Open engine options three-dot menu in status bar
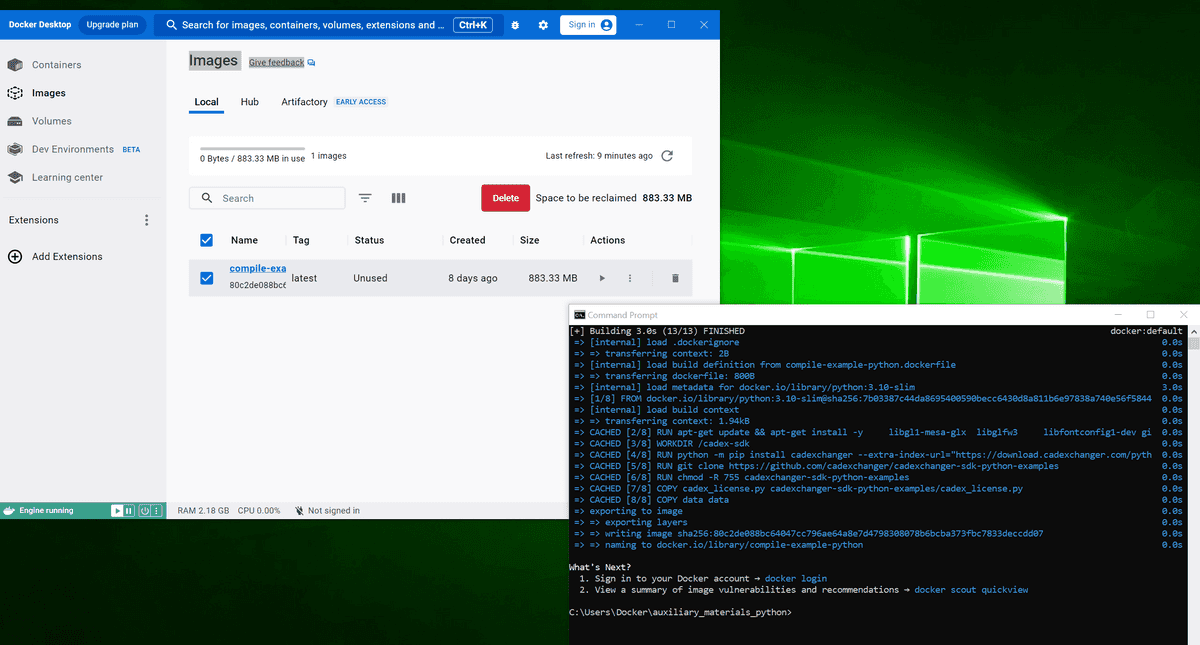Screen dimensions: 1200x645 [157, 510]
